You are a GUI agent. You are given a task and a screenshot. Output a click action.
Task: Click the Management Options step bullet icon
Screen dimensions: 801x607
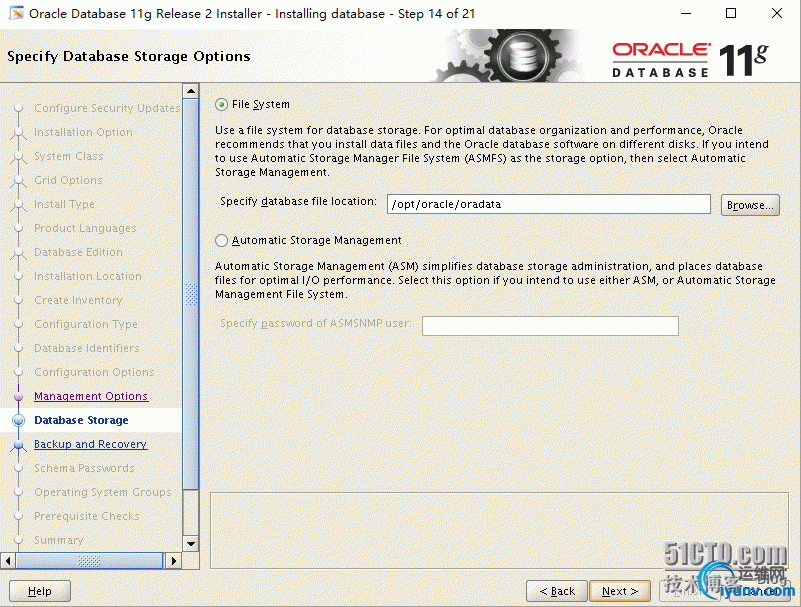[x=19, y=396]
